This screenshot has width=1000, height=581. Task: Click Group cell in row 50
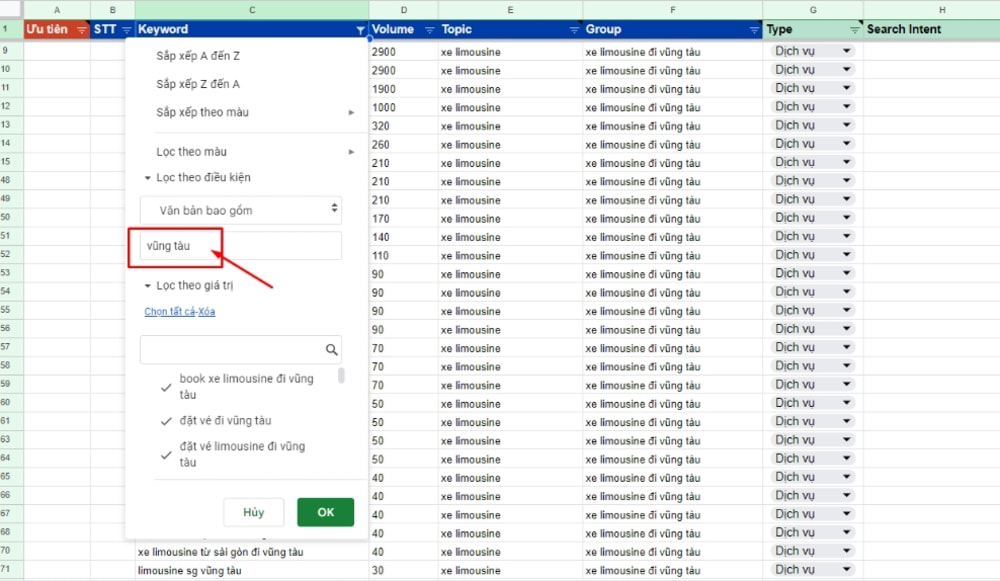click(672, 219)
